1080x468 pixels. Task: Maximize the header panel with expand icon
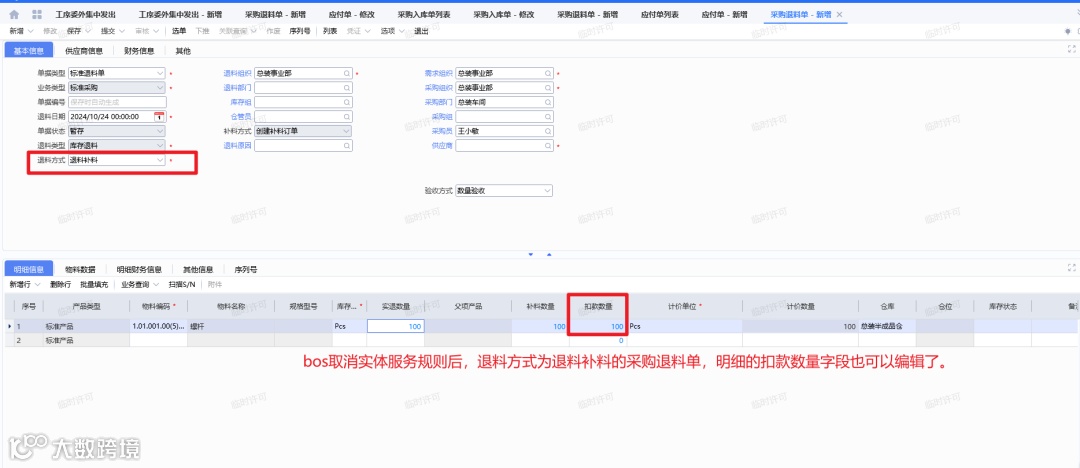(1071, 50)
